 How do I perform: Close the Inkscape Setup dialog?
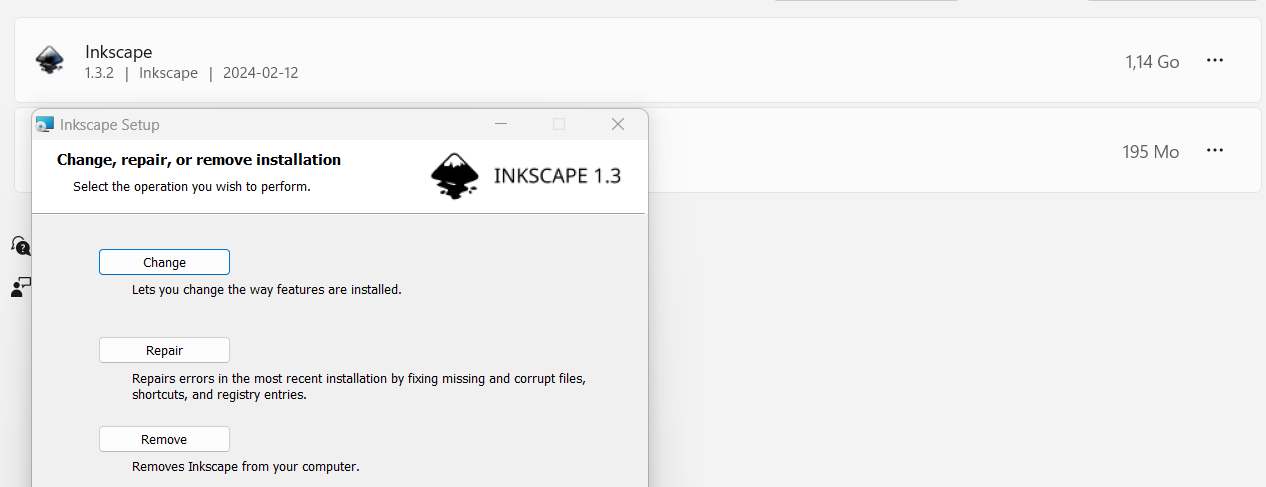coord(618,124)
